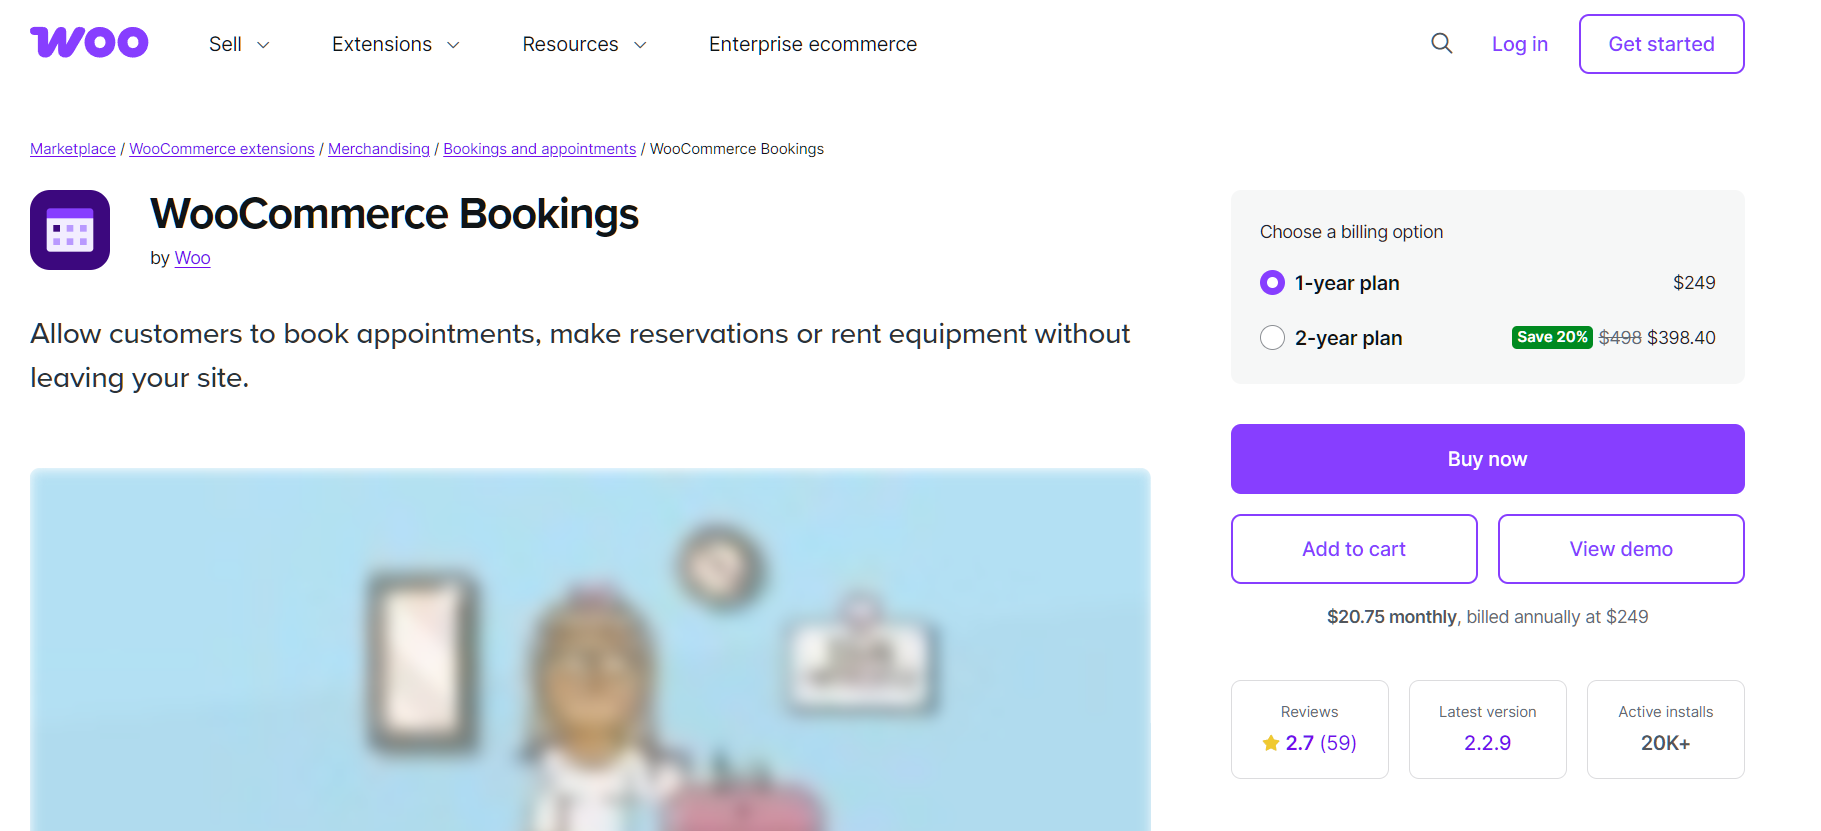Click the Log in link
1821x831 pixels.
click(1519, 44)
